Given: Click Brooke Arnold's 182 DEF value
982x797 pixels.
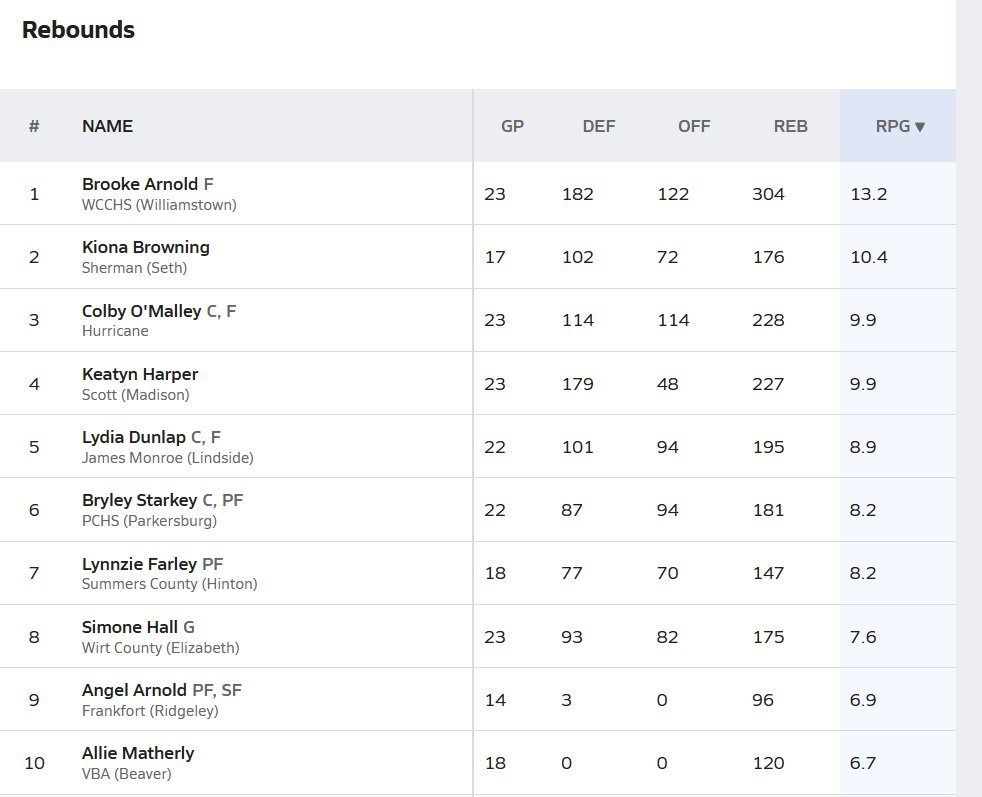Looking at the screenshot, I should [x=577, y=194].
